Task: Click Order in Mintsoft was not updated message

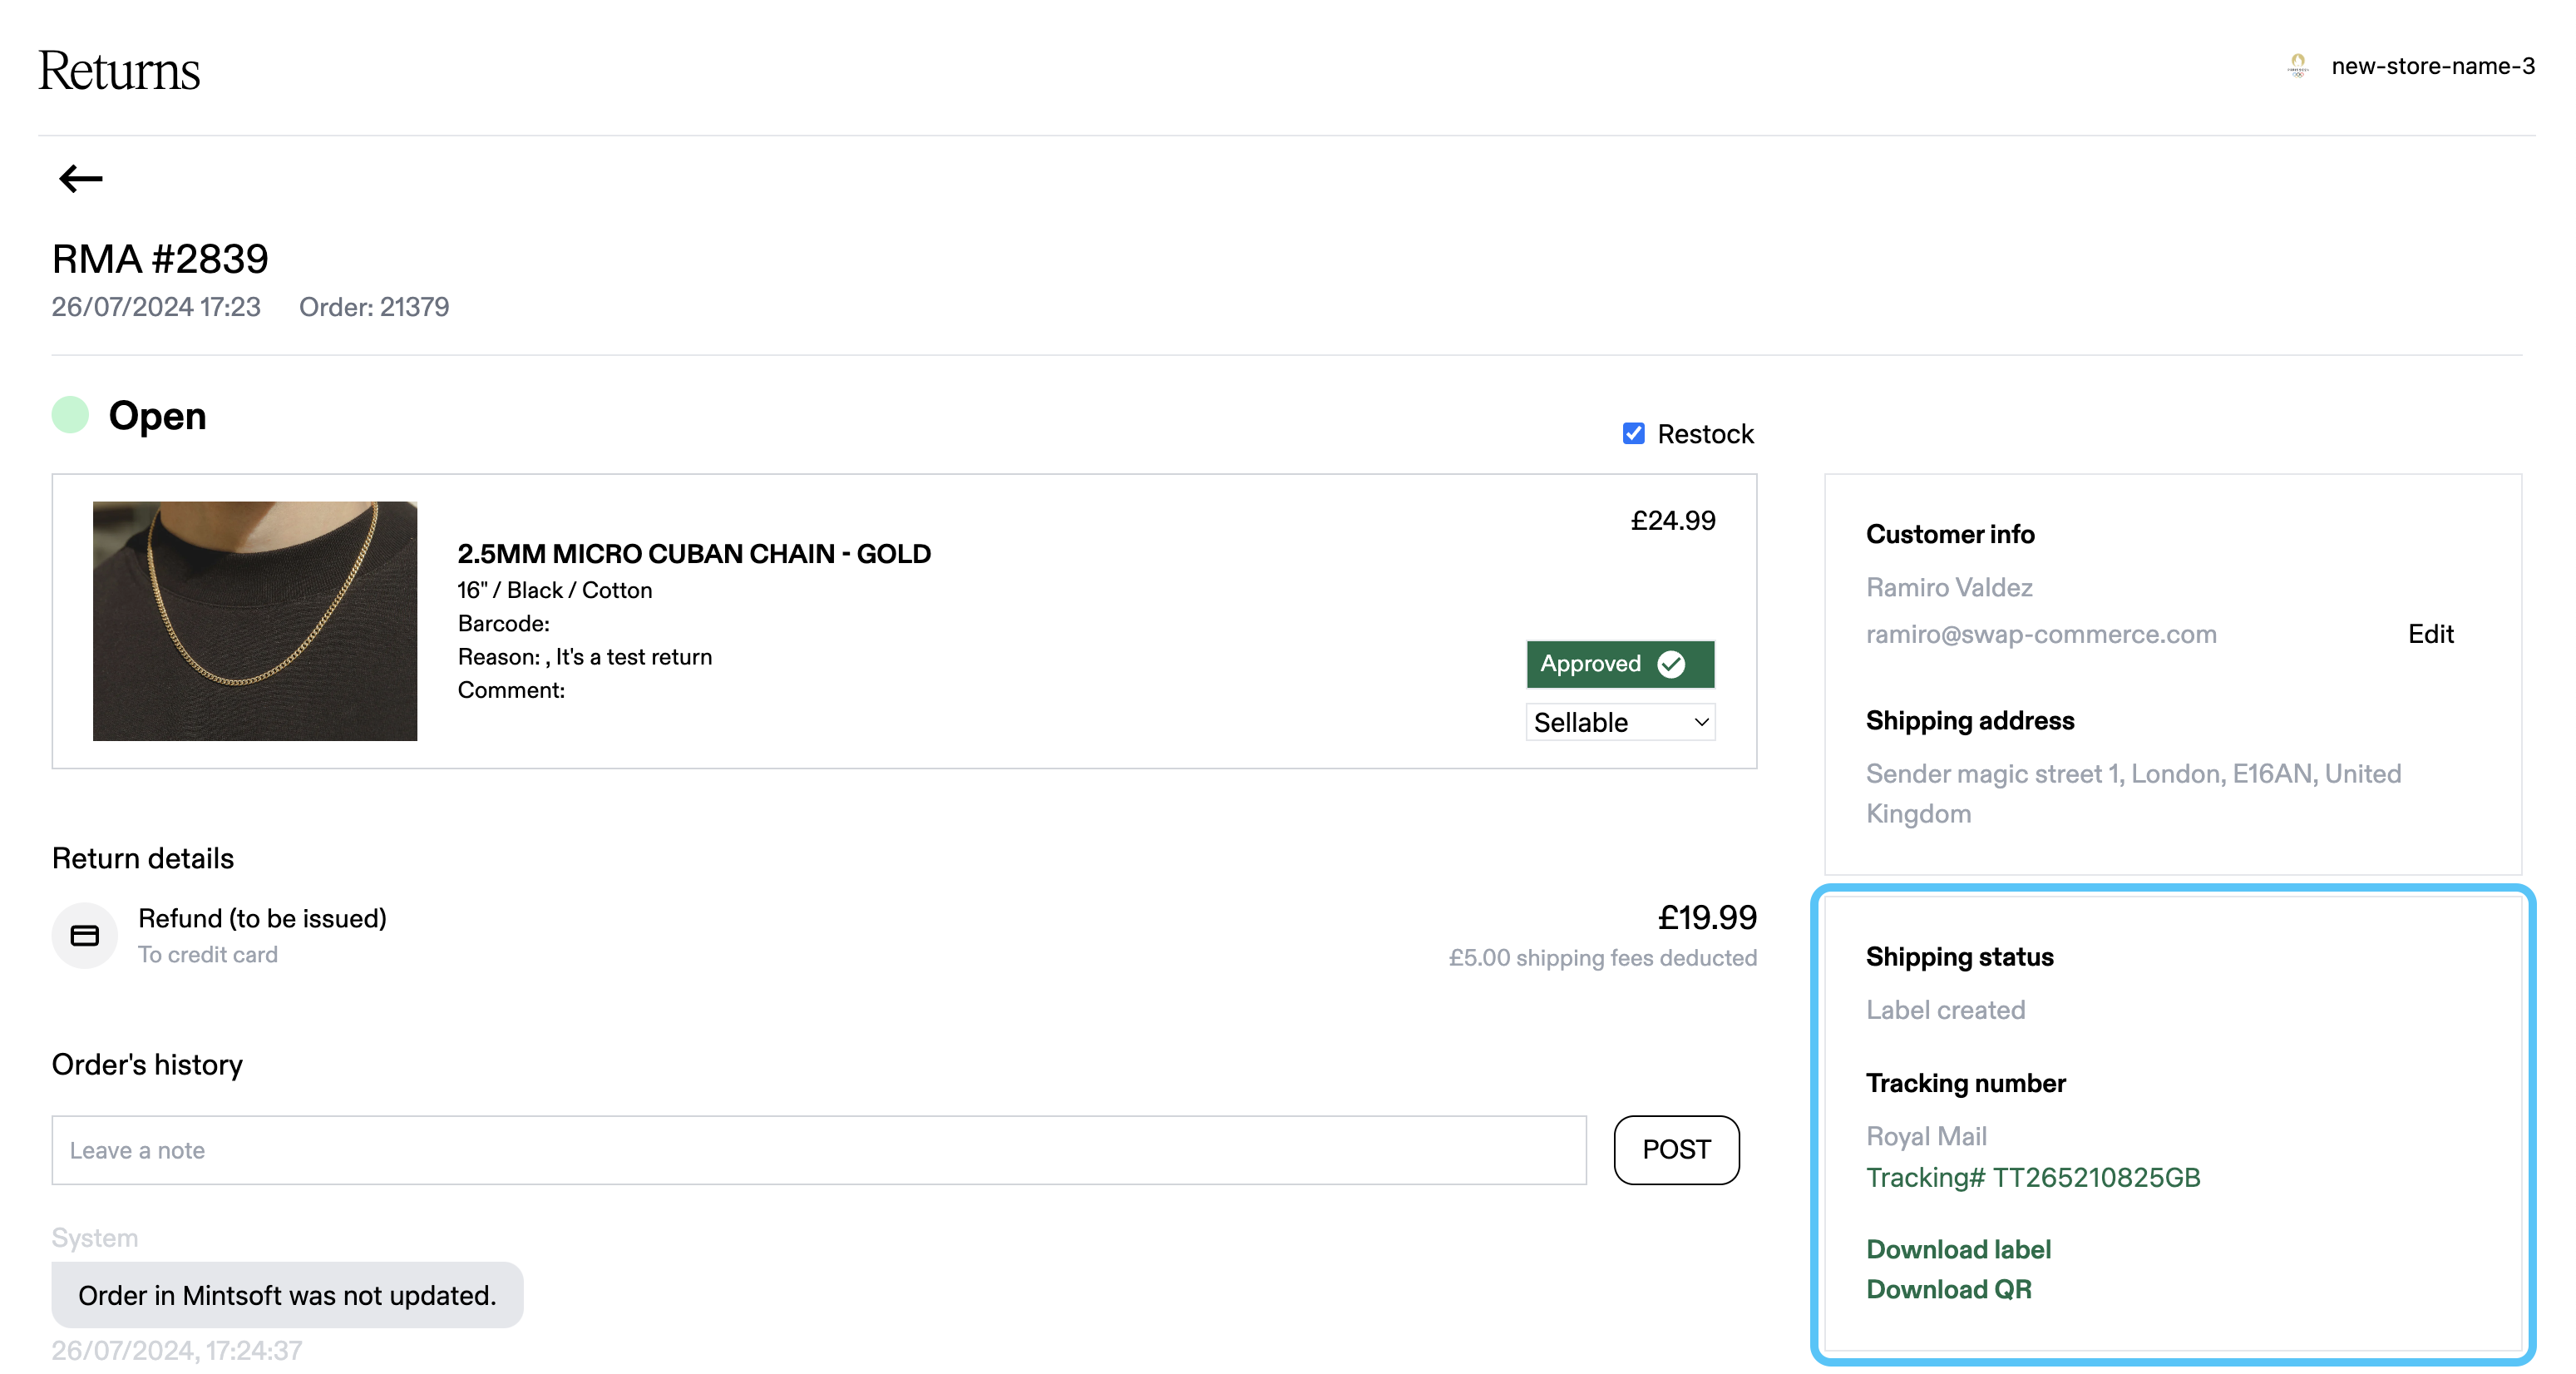Action: [287, 1295]
